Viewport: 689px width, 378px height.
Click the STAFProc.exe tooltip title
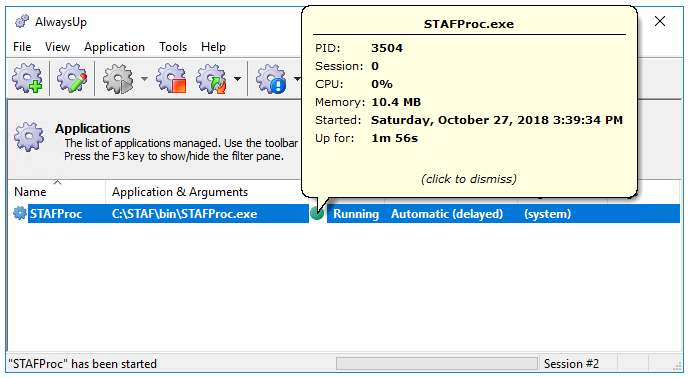[x=469, y=24]
